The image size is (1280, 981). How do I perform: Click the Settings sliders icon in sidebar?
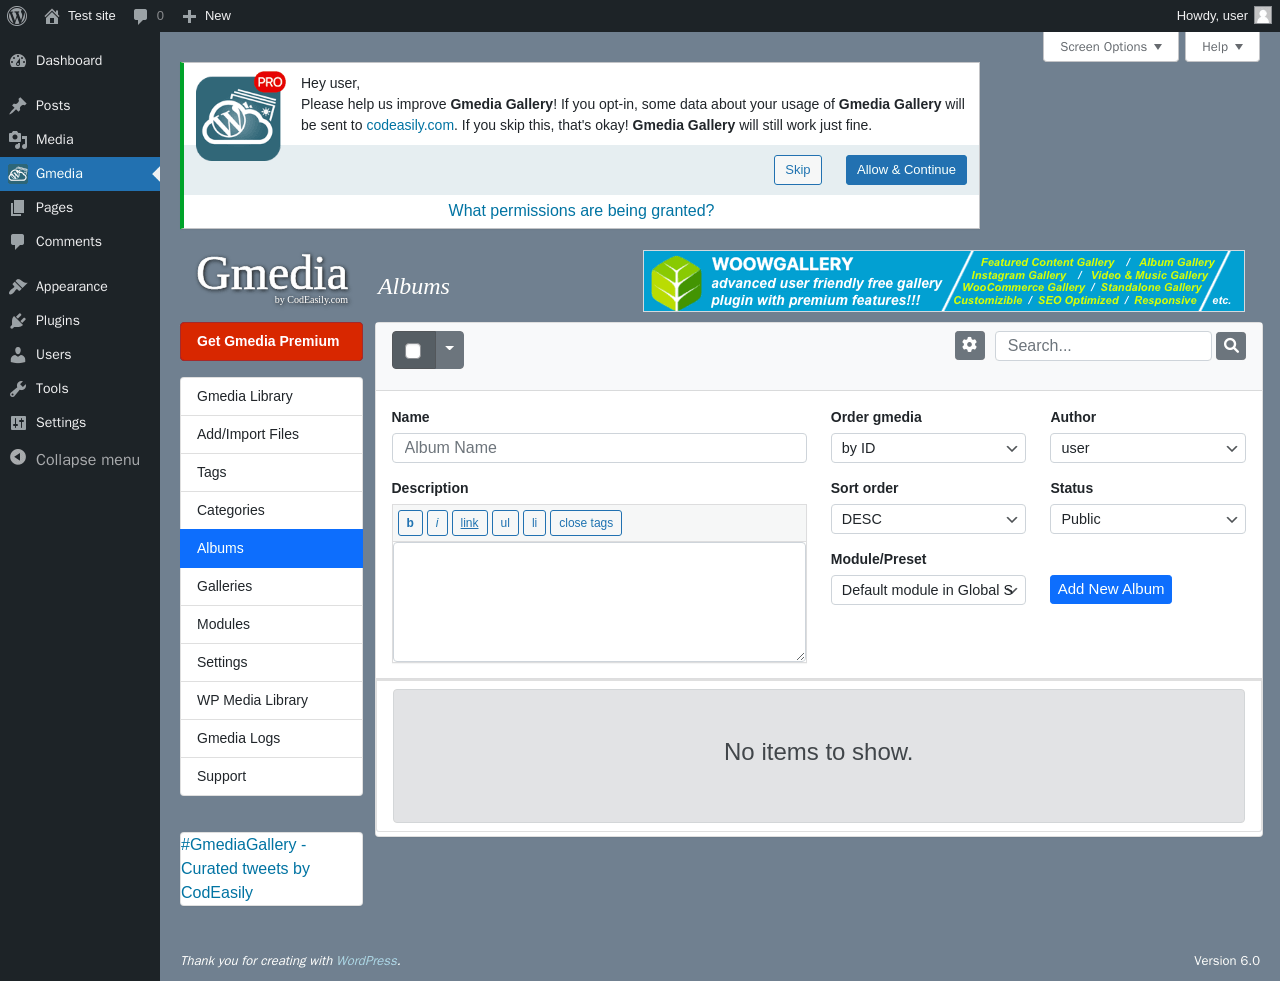pos(18,422)
